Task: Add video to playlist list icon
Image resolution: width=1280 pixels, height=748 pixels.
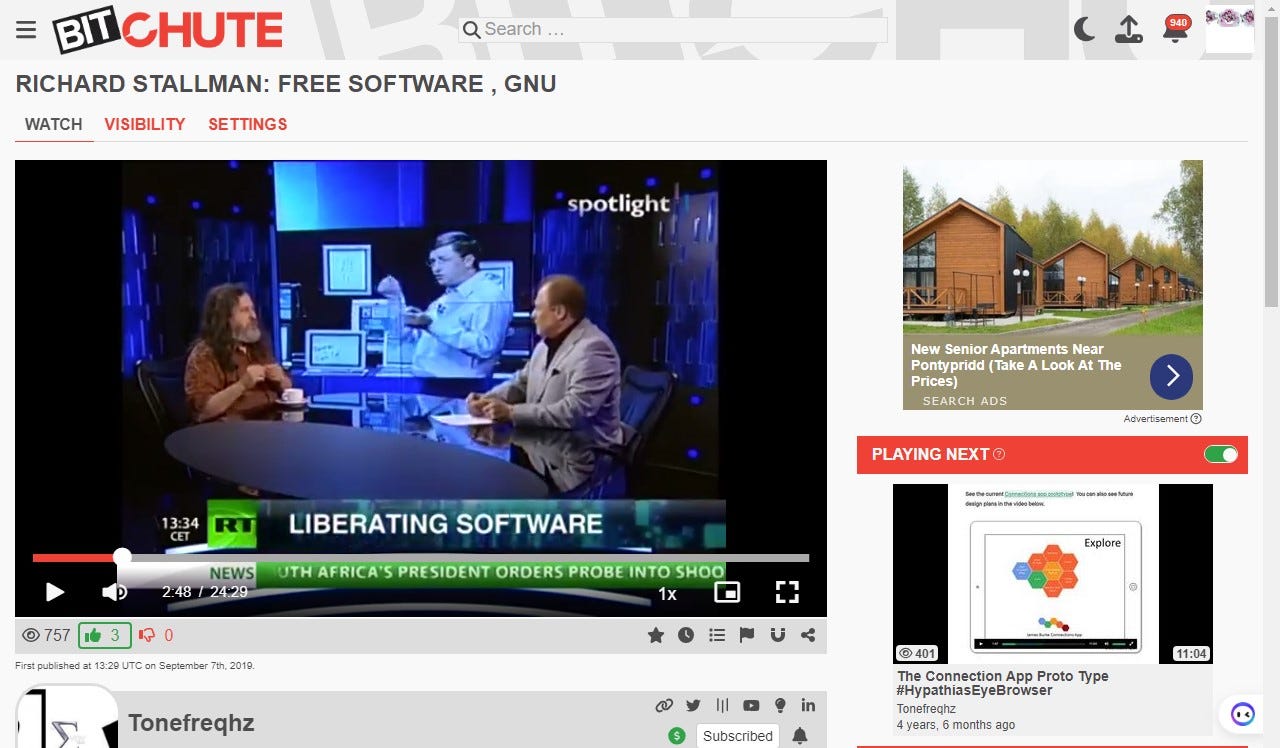Action: point(717,635)
